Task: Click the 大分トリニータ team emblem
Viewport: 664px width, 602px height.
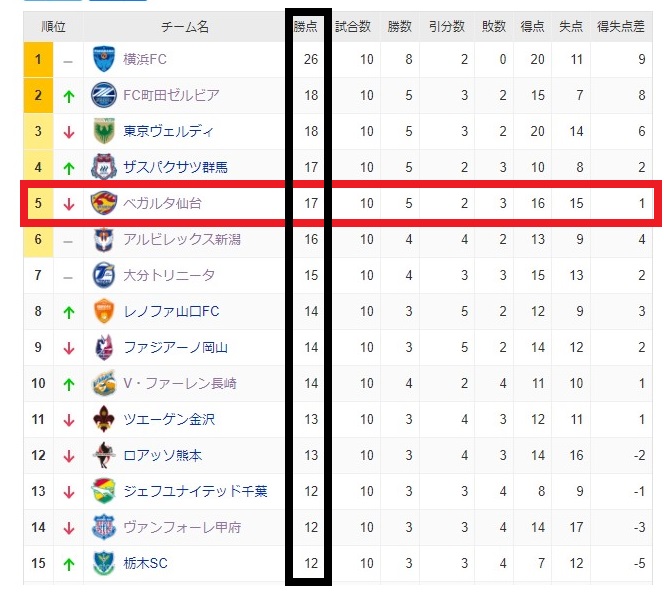Action: (x=104, y=276)
